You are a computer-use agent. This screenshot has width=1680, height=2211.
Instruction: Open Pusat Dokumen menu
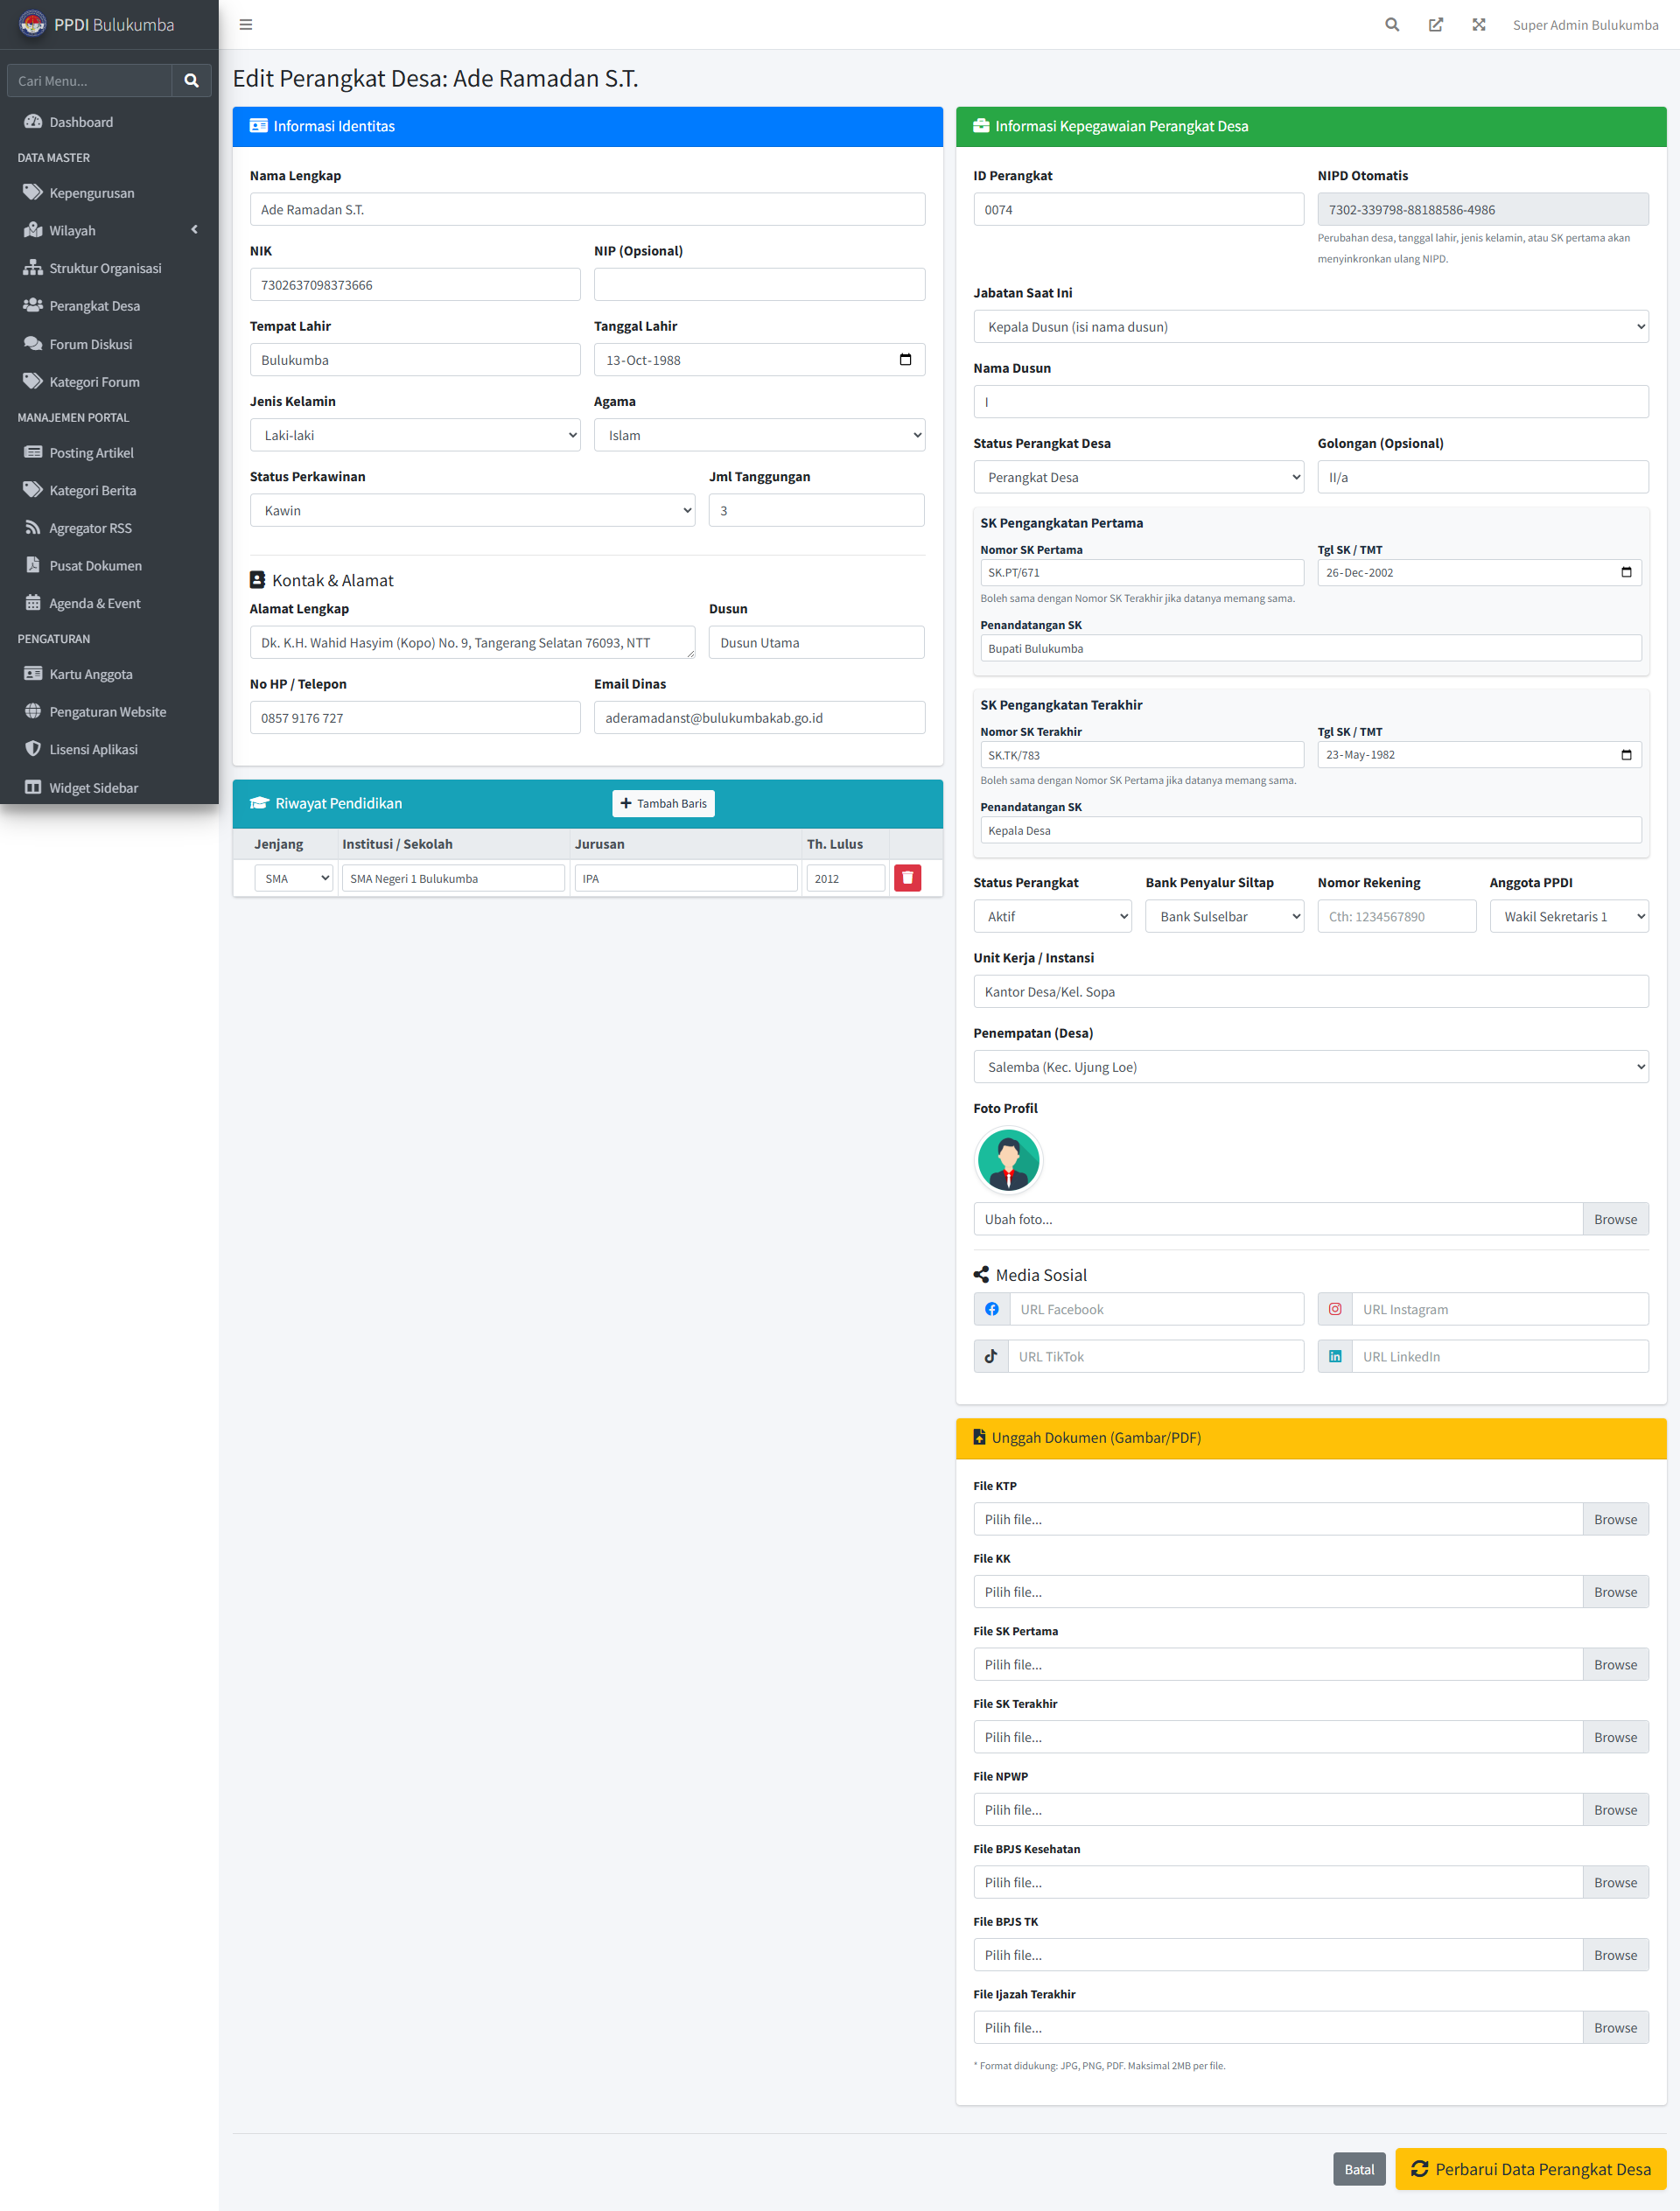coord(109,566)
